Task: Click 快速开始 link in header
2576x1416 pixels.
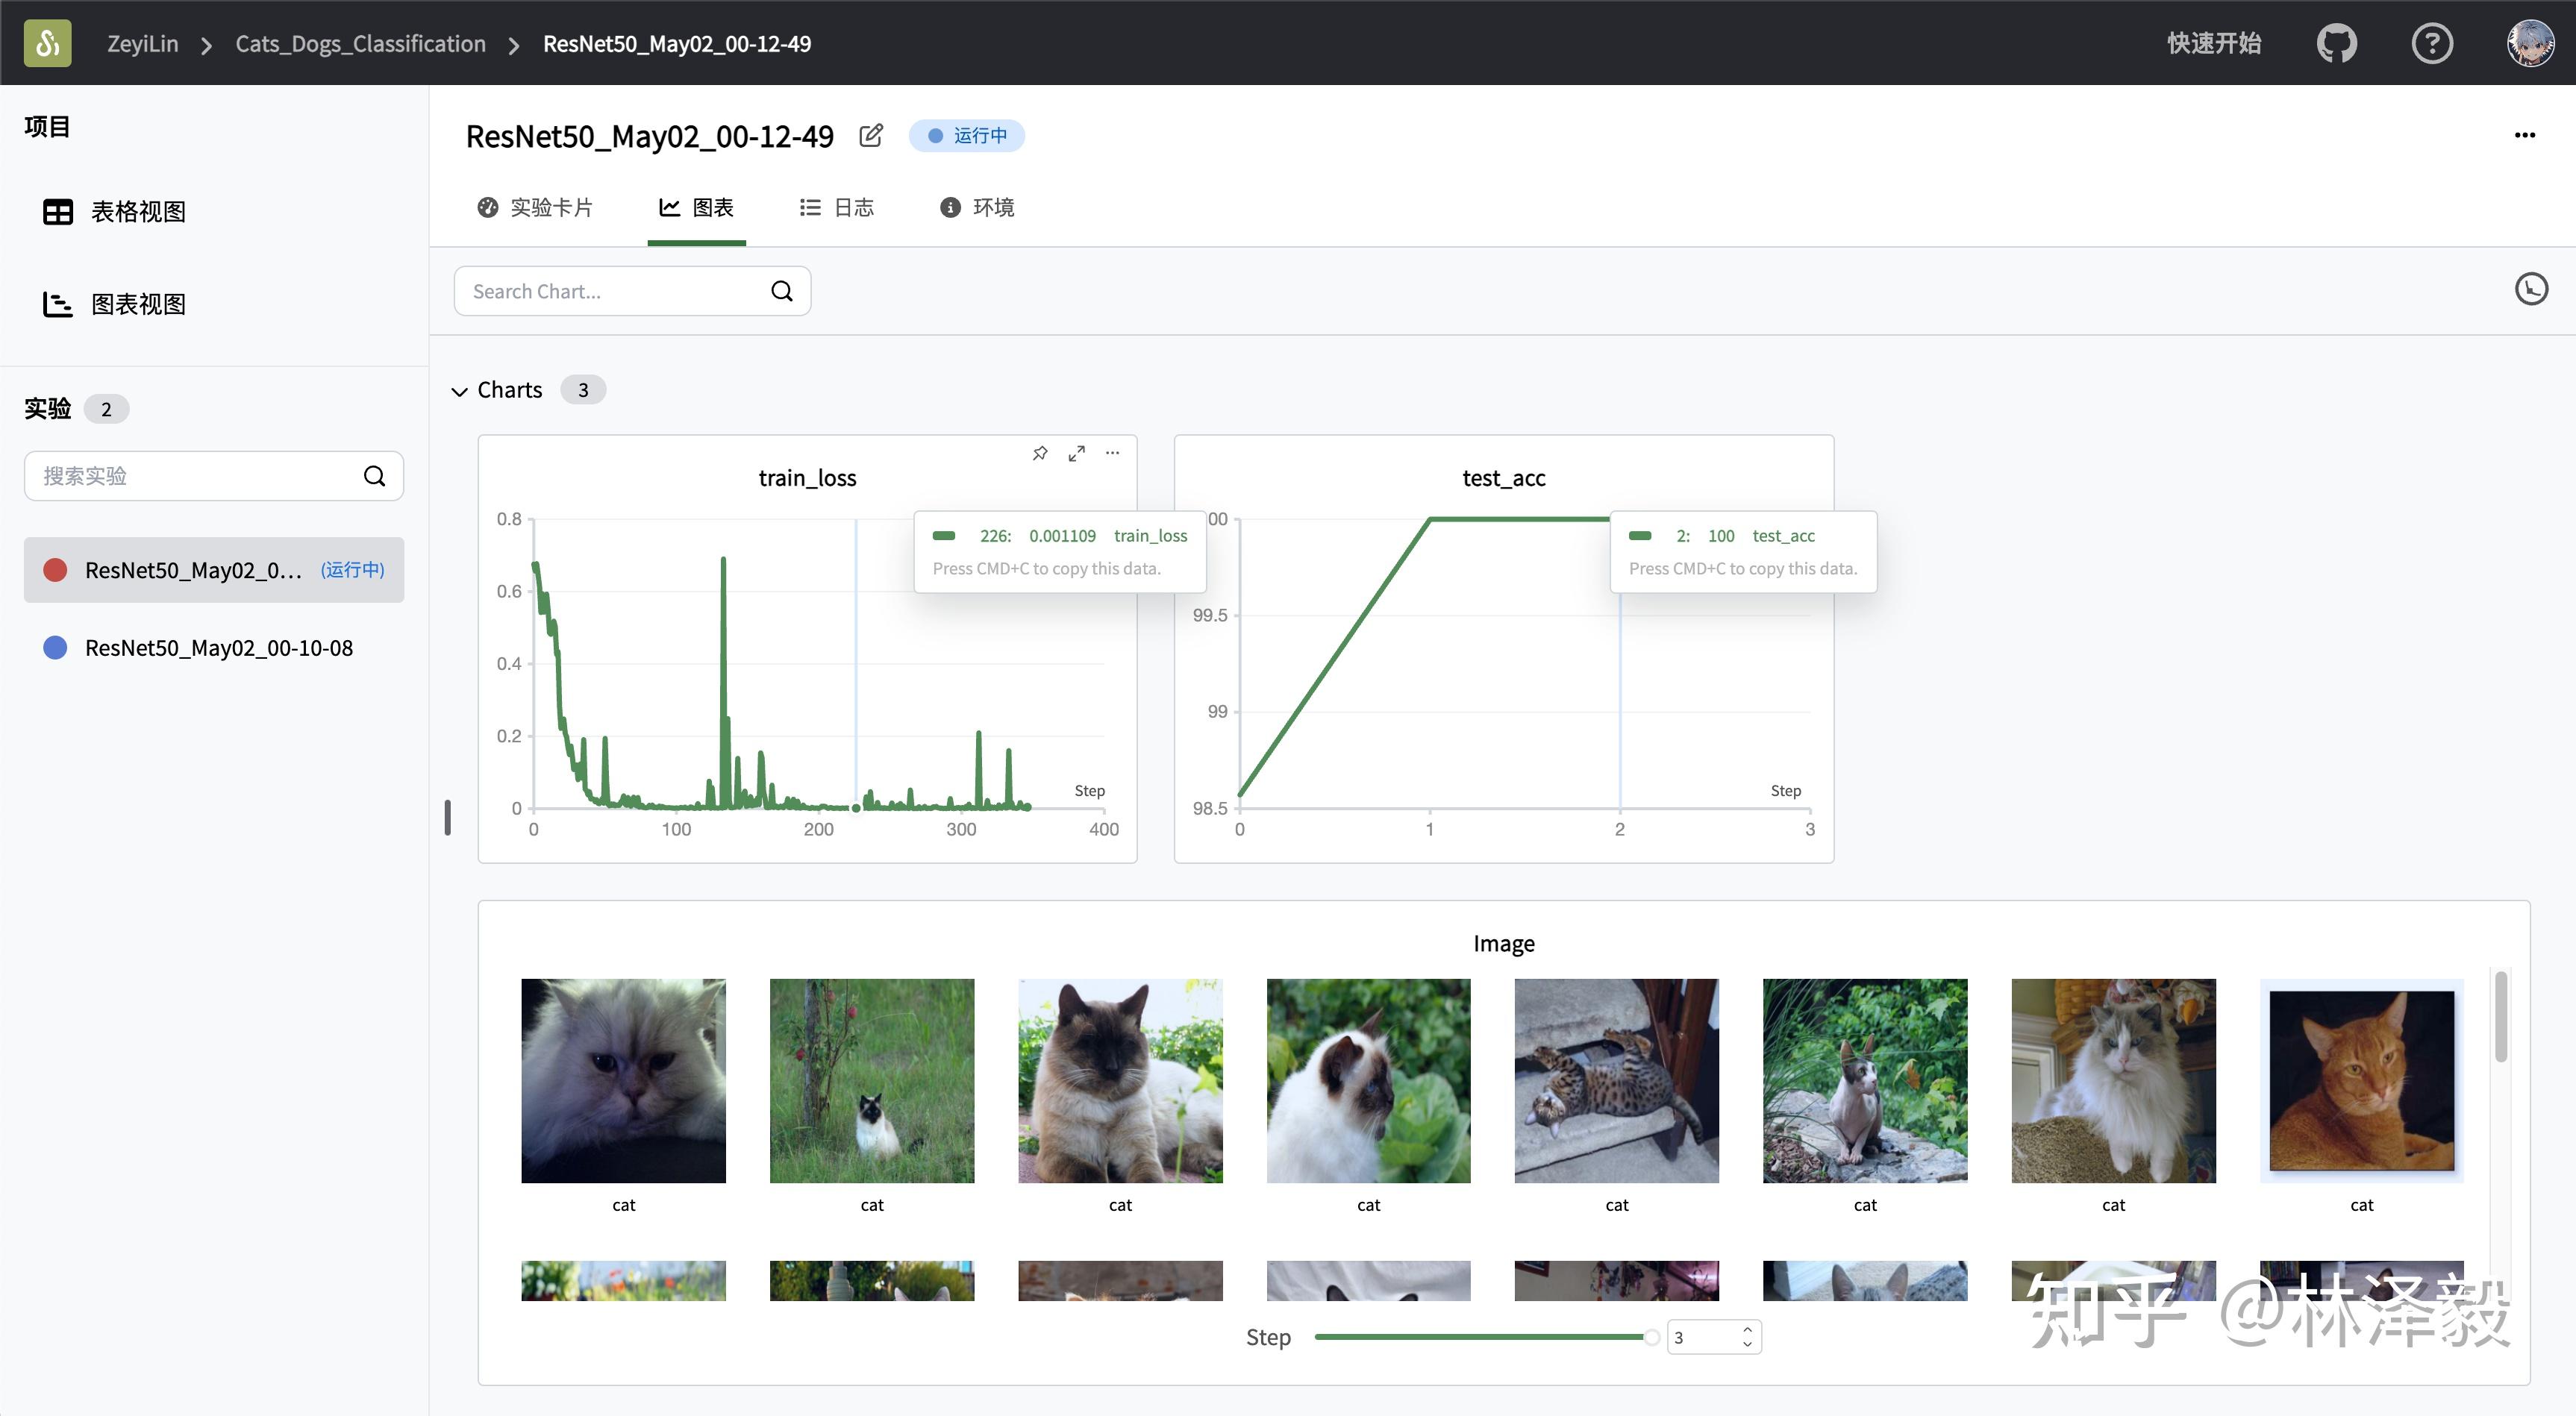Action: 2213,43
